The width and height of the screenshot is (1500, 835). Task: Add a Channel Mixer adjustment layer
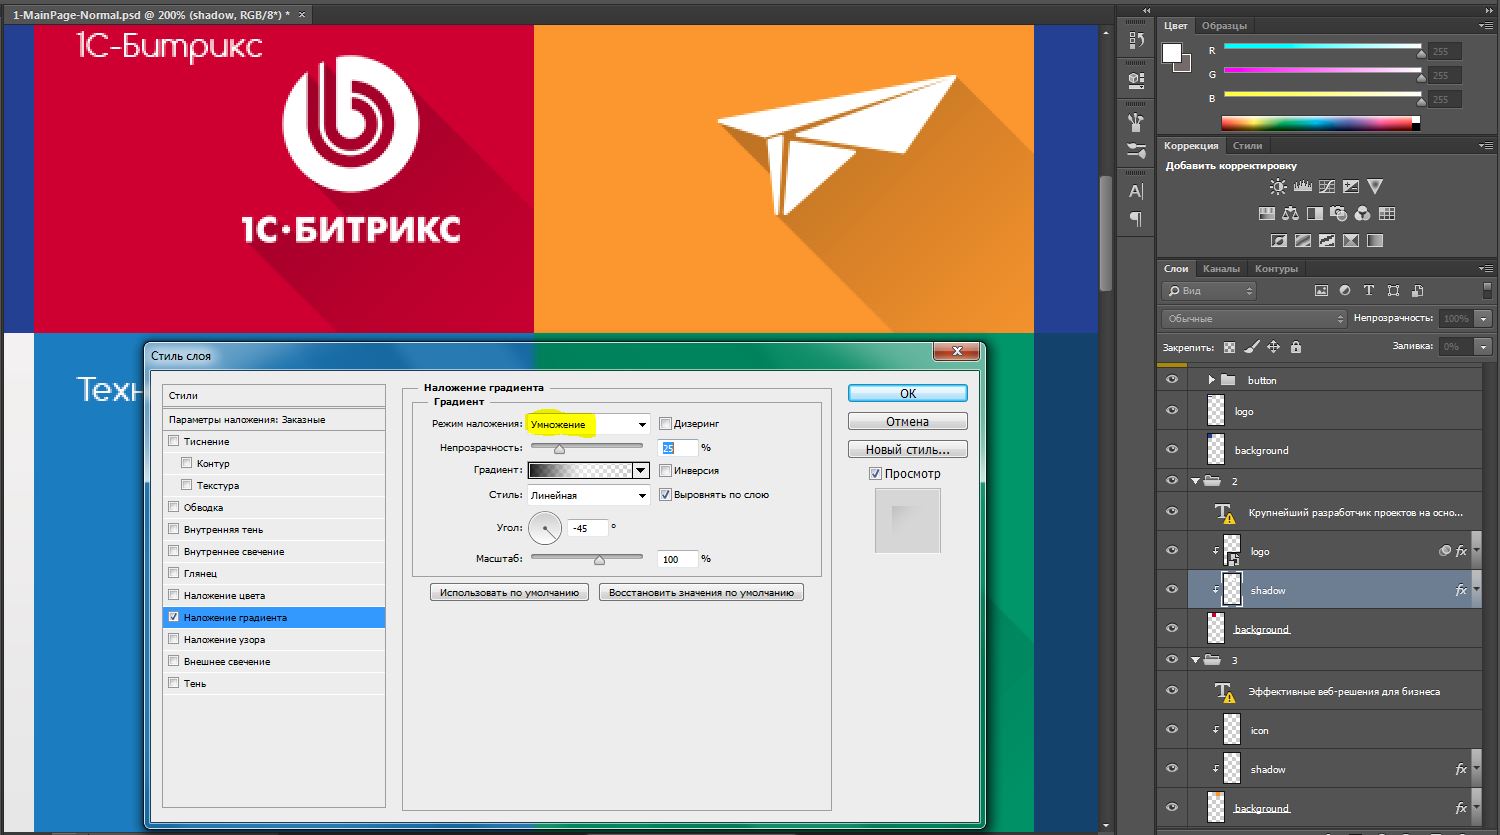click(1362, 214)
